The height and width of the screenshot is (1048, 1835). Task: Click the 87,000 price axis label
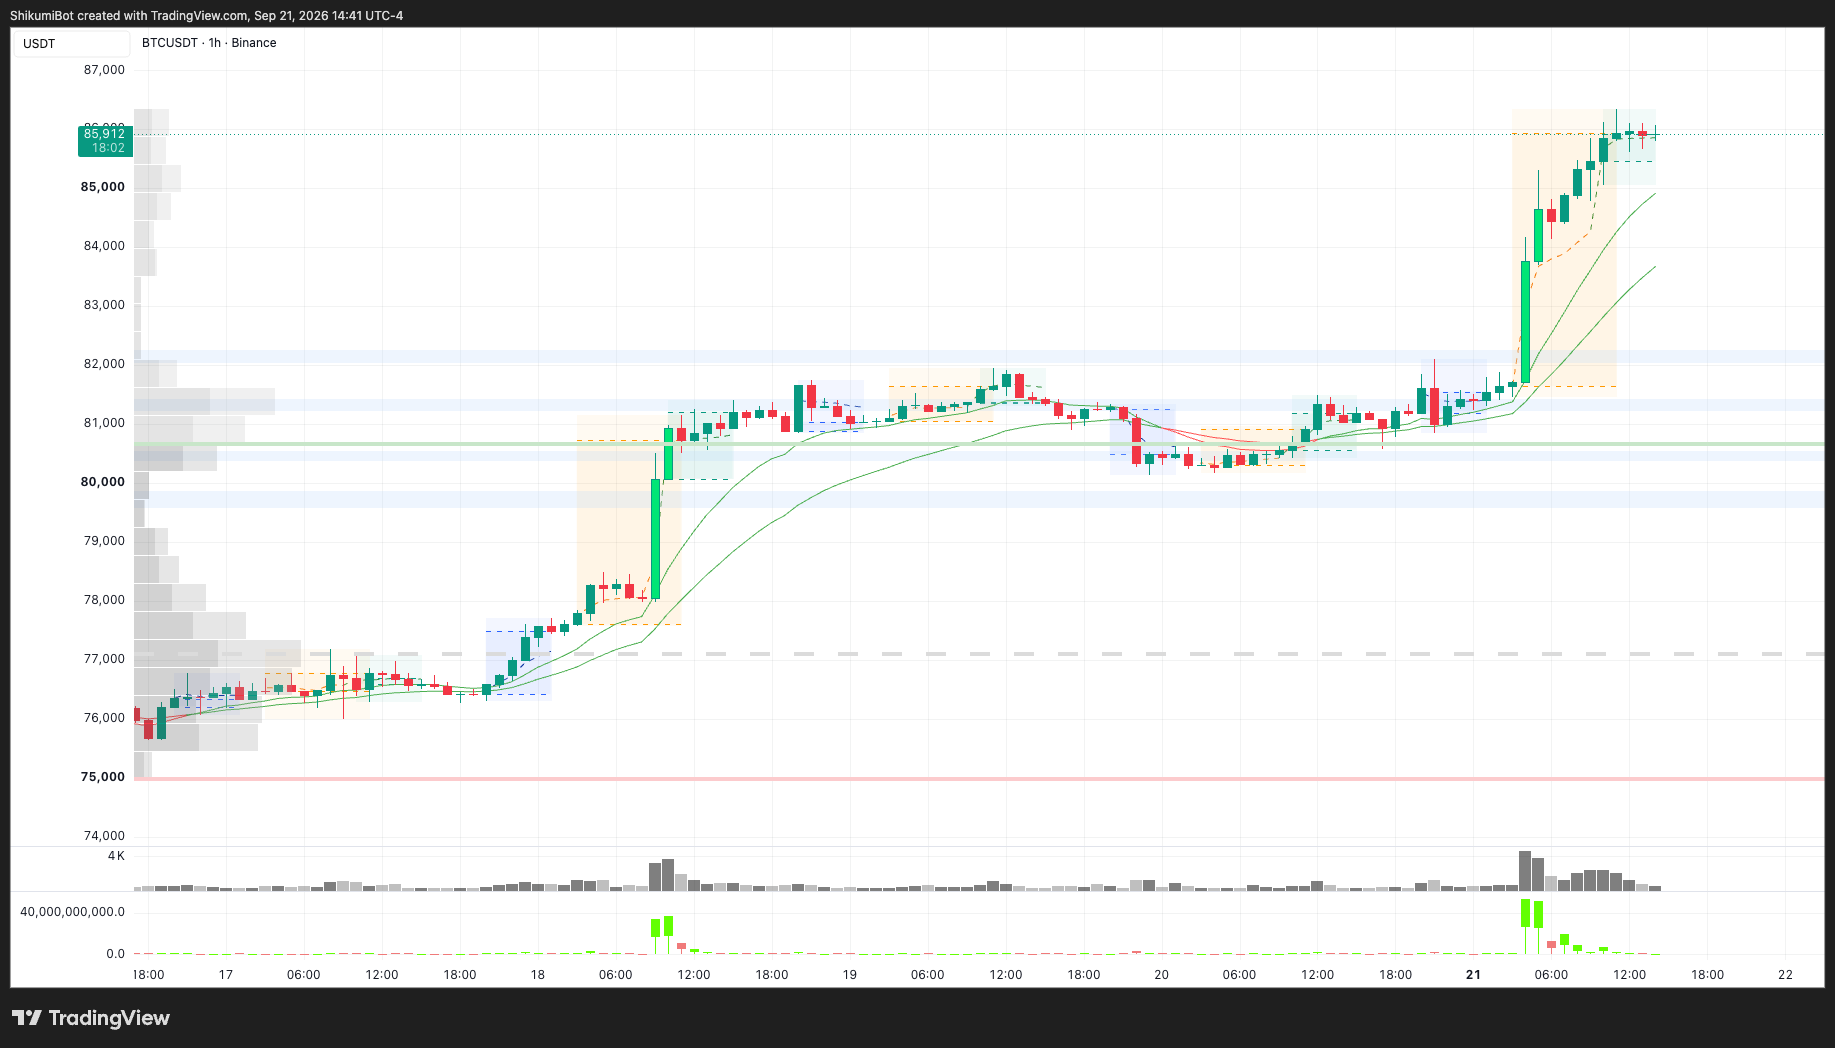click(104, 70)
